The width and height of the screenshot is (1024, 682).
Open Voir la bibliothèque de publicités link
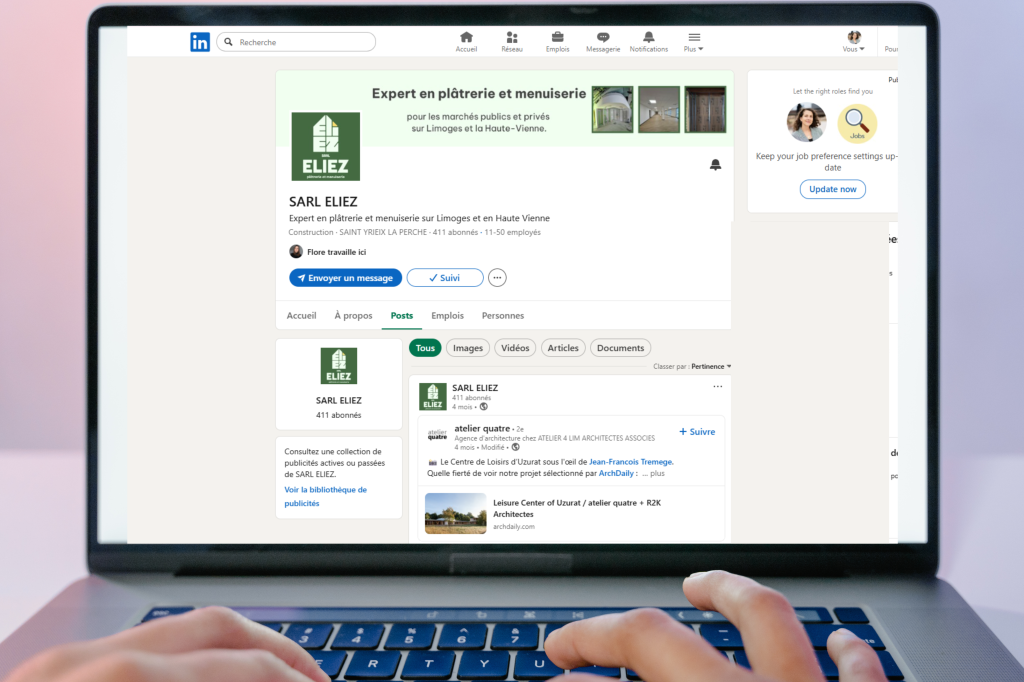click(325, 496)
